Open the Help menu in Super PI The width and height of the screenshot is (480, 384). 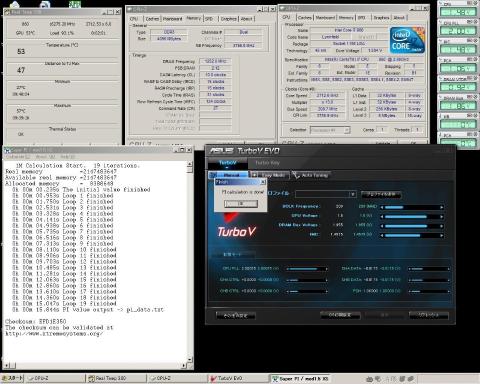click(x=68, y=157)
